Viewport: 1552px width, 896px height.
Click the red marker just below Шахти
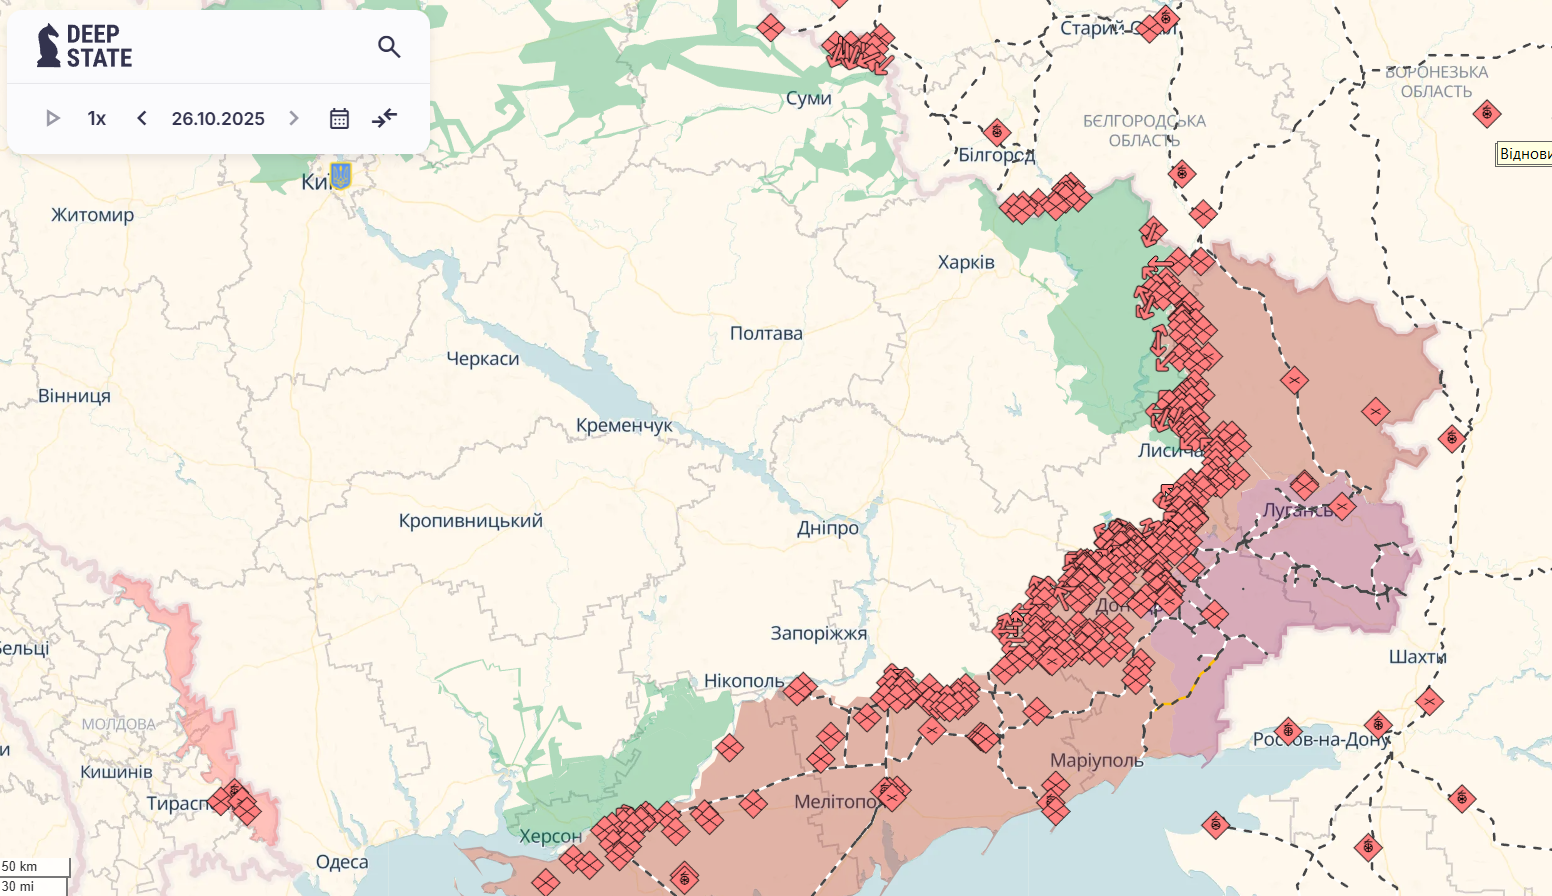click(x=1429, y=701)
